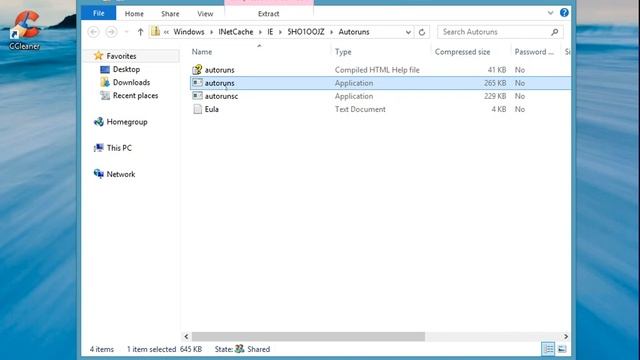Click the selected autoruns application icon
Screen dimensions: 640x360
[x=197, y=83]
